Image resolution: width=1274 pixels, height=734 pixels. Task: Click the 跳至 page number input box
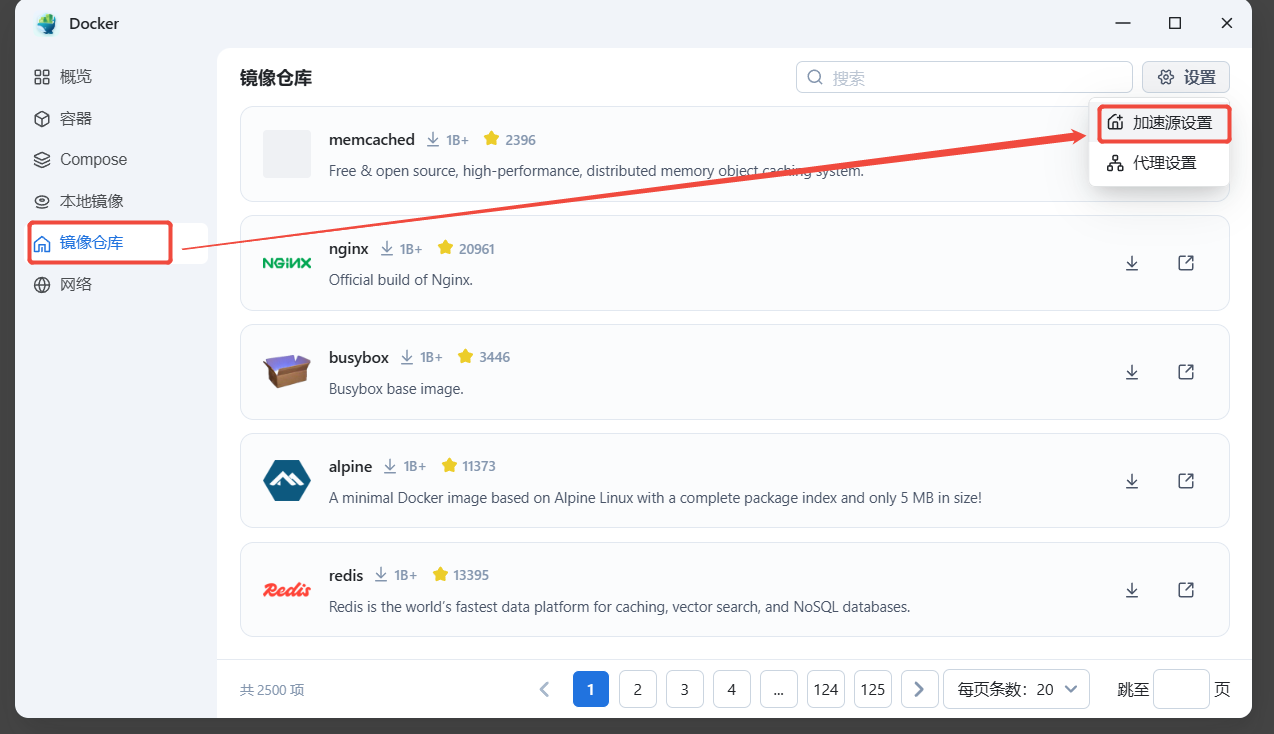(x=1181, y=689)
